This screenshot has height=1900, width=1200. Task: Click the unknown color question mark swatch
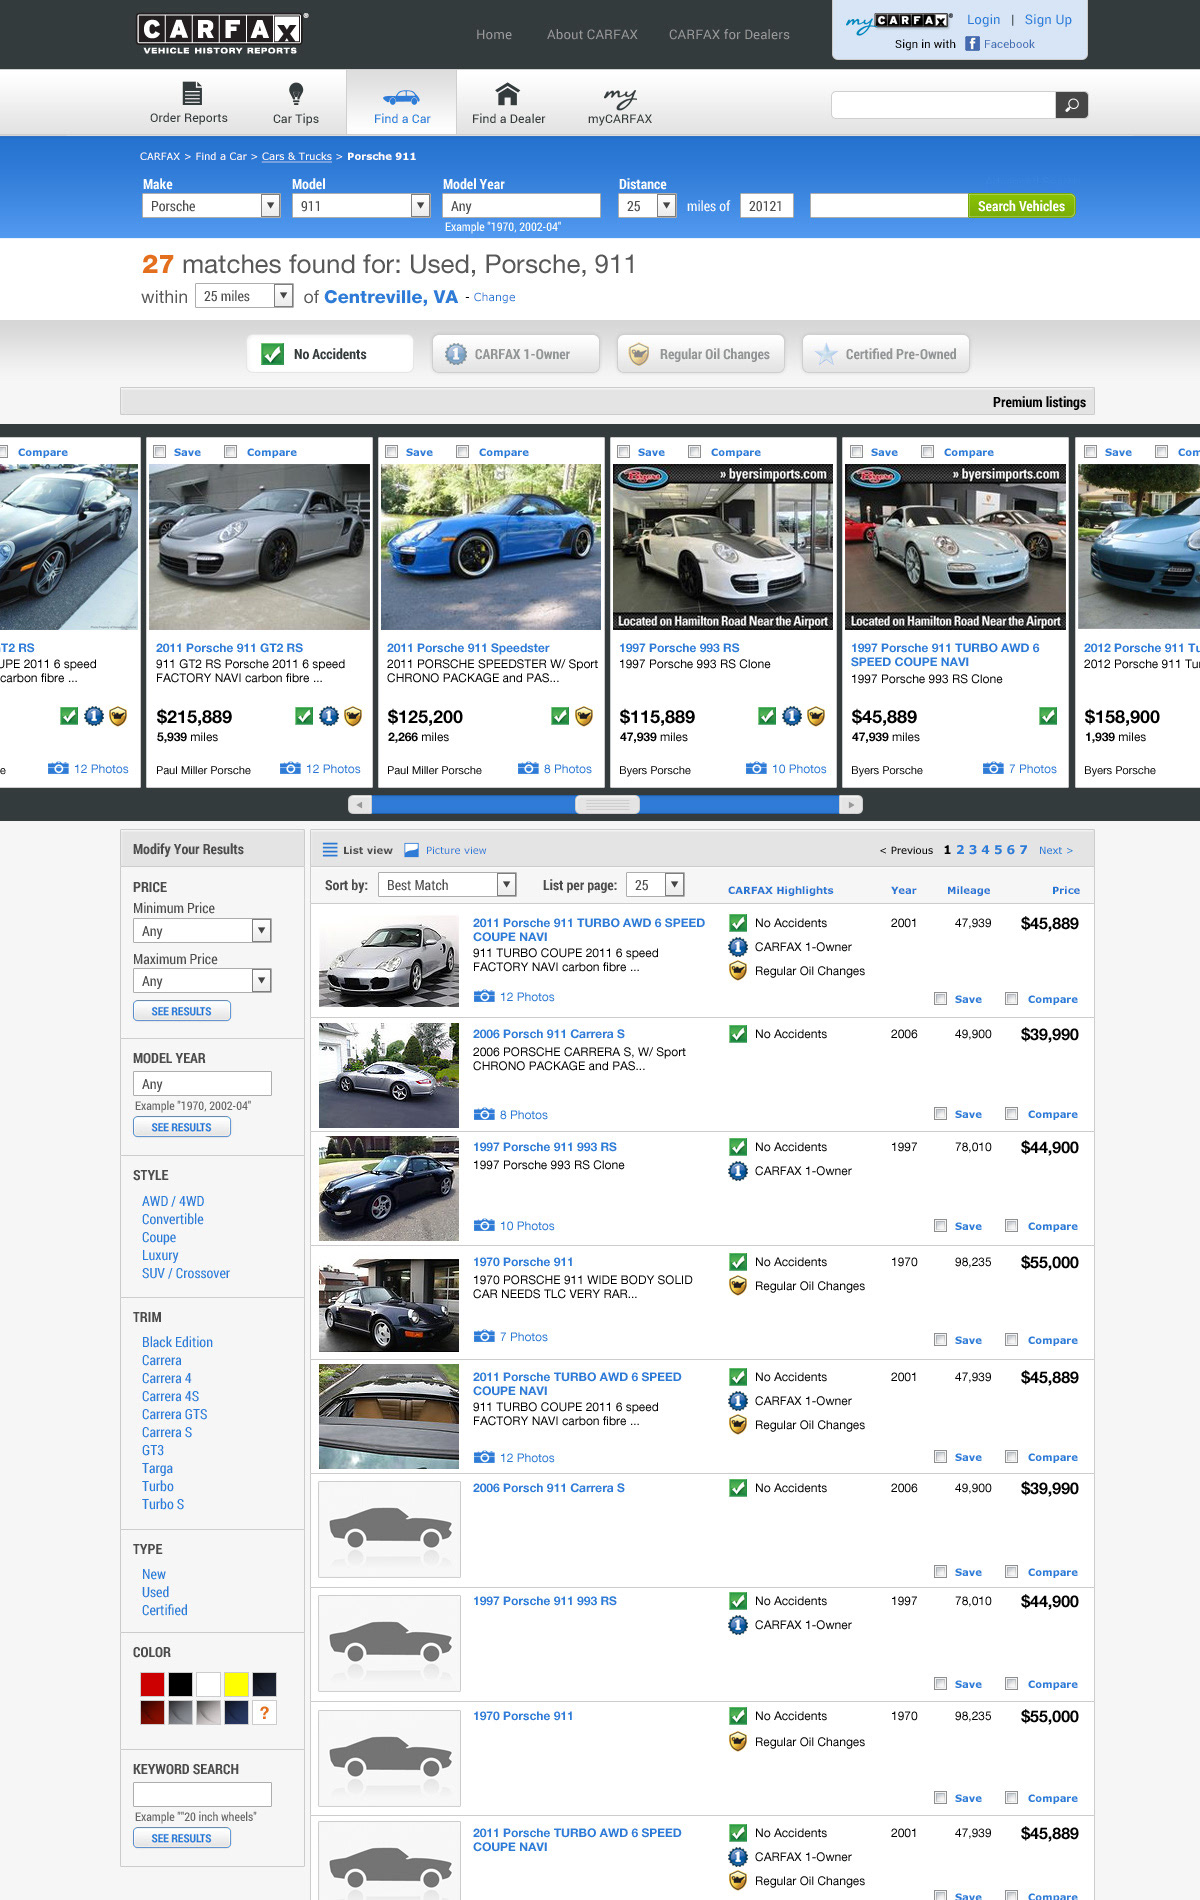click(x=264, y=1712)
